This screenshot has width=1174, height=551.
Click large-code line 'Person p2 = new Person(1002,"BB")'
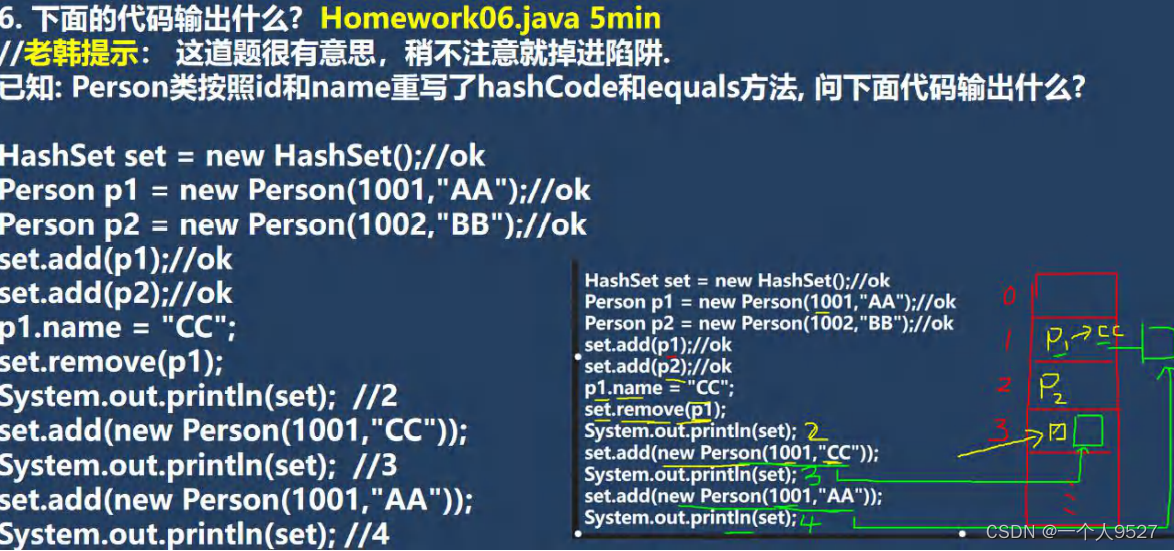pyautogui.click(x=294, y=225)
